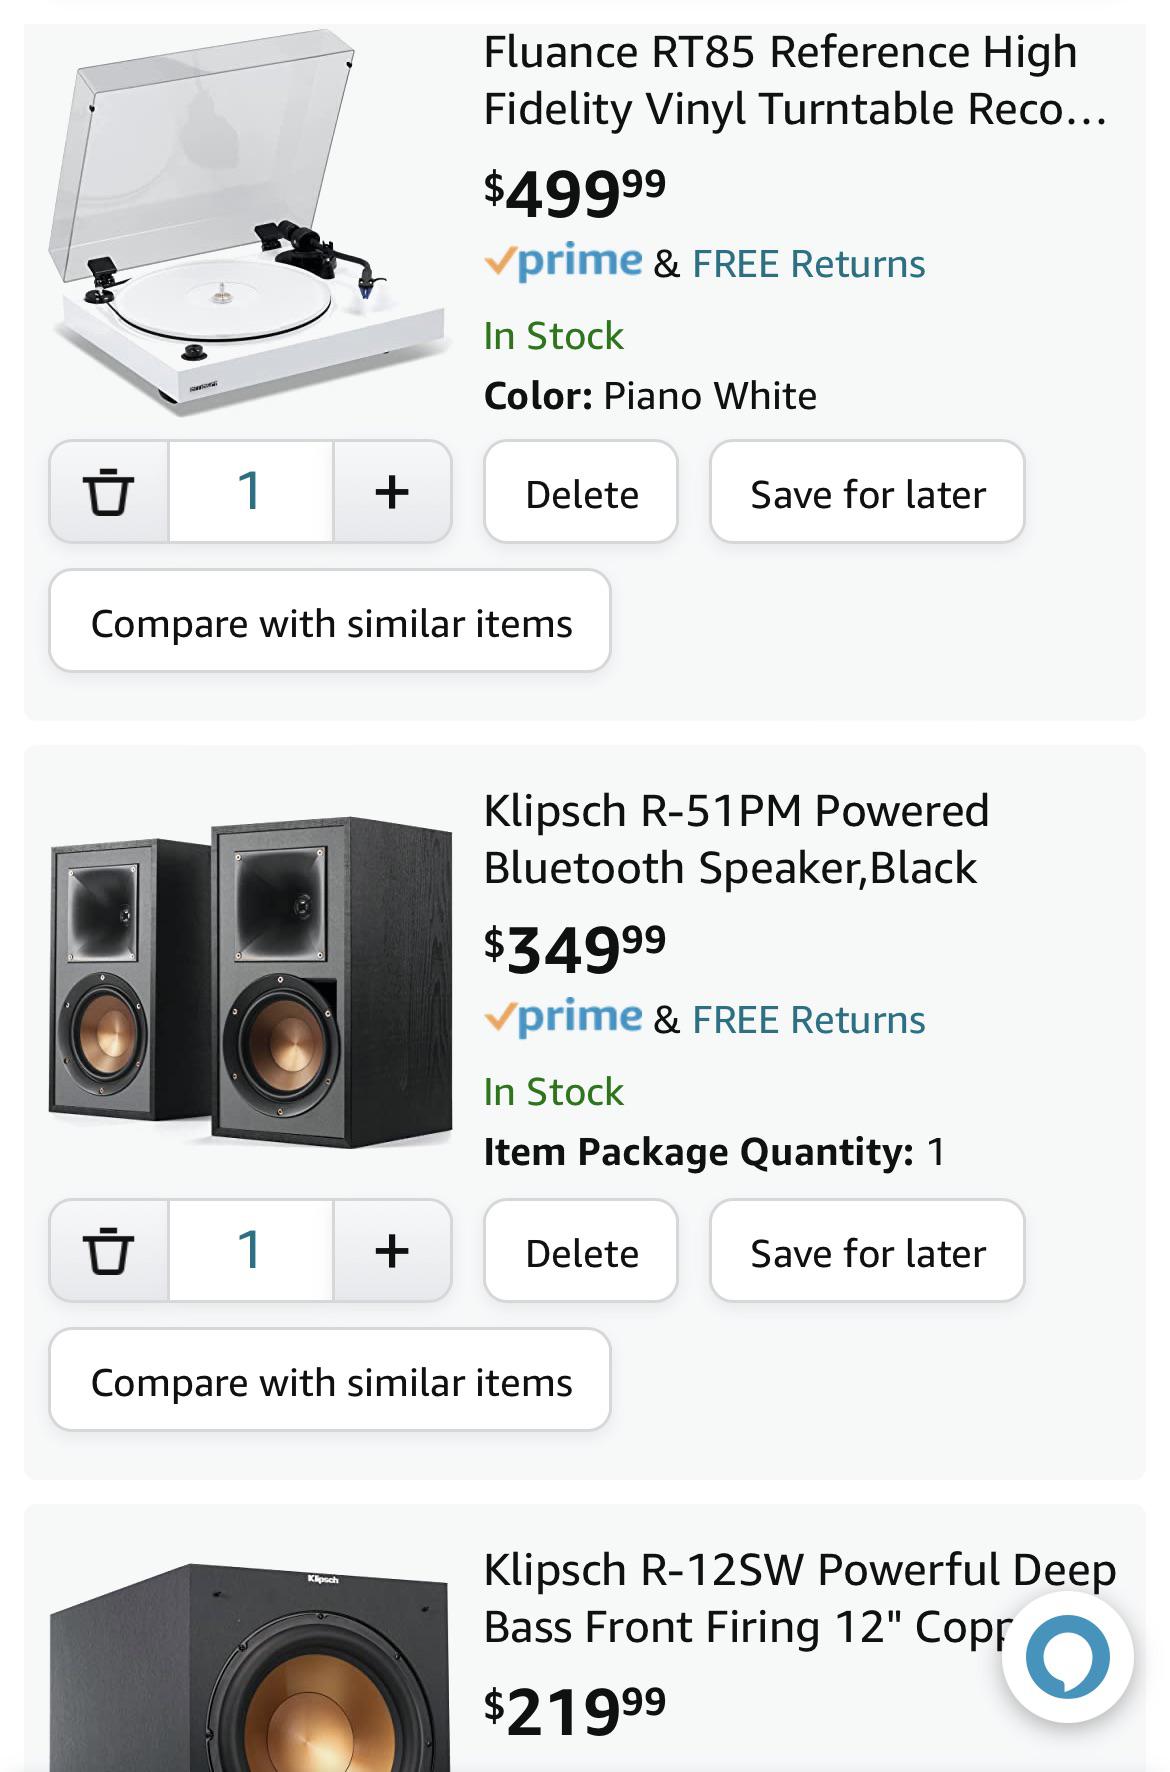Open FREE Returns link for Fluance turntable
The image size is (1170, 1772).
808,264
